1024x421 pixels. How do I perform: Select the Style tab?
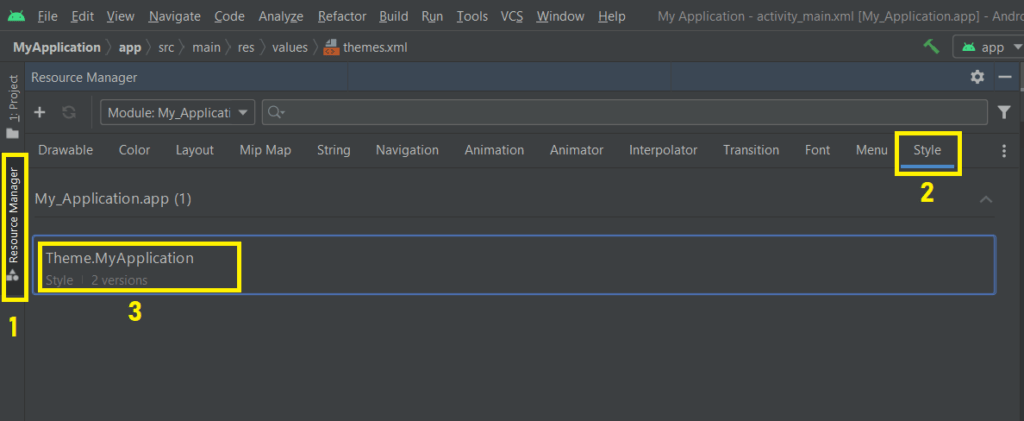click(927, 150)
